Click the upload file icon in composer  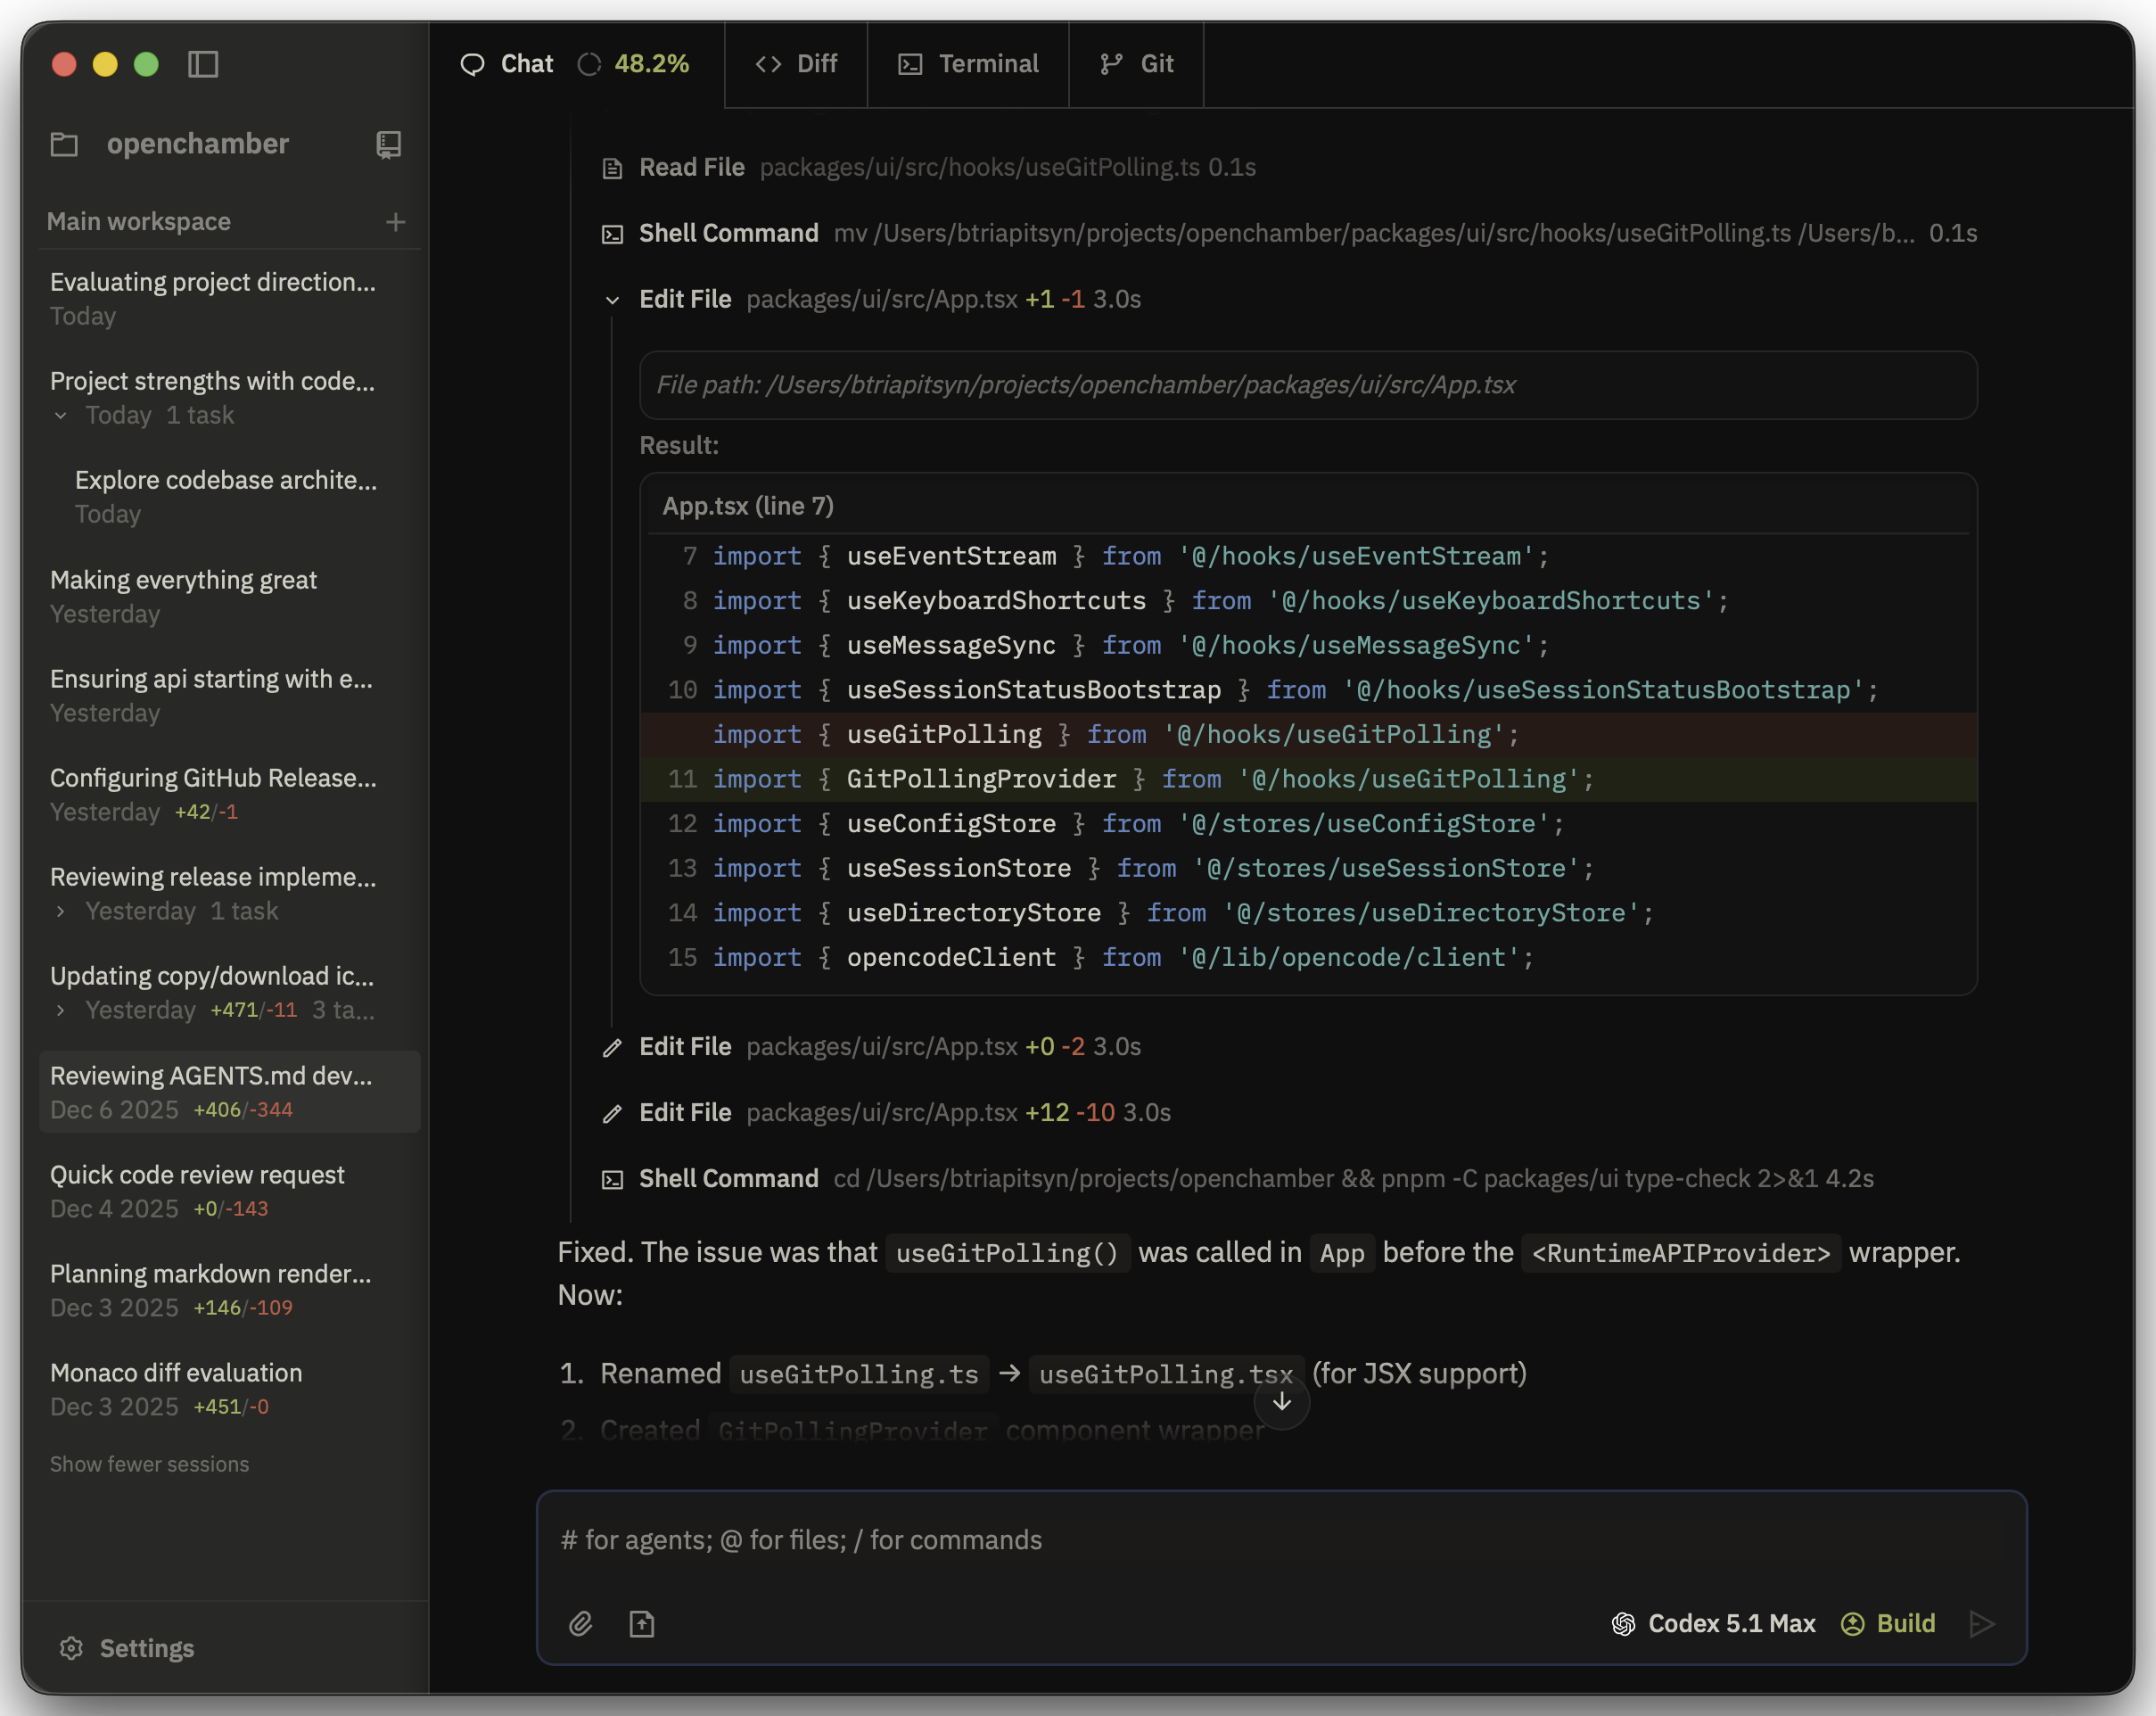tap(642, 1623)
